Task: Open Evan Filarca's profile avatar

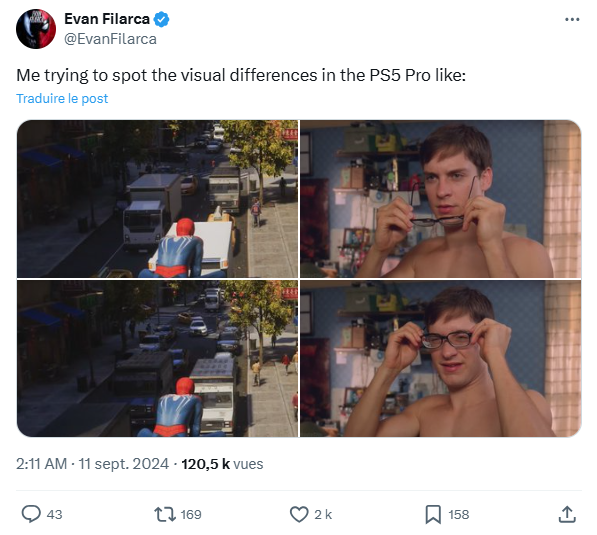Action: pos(36,29)
